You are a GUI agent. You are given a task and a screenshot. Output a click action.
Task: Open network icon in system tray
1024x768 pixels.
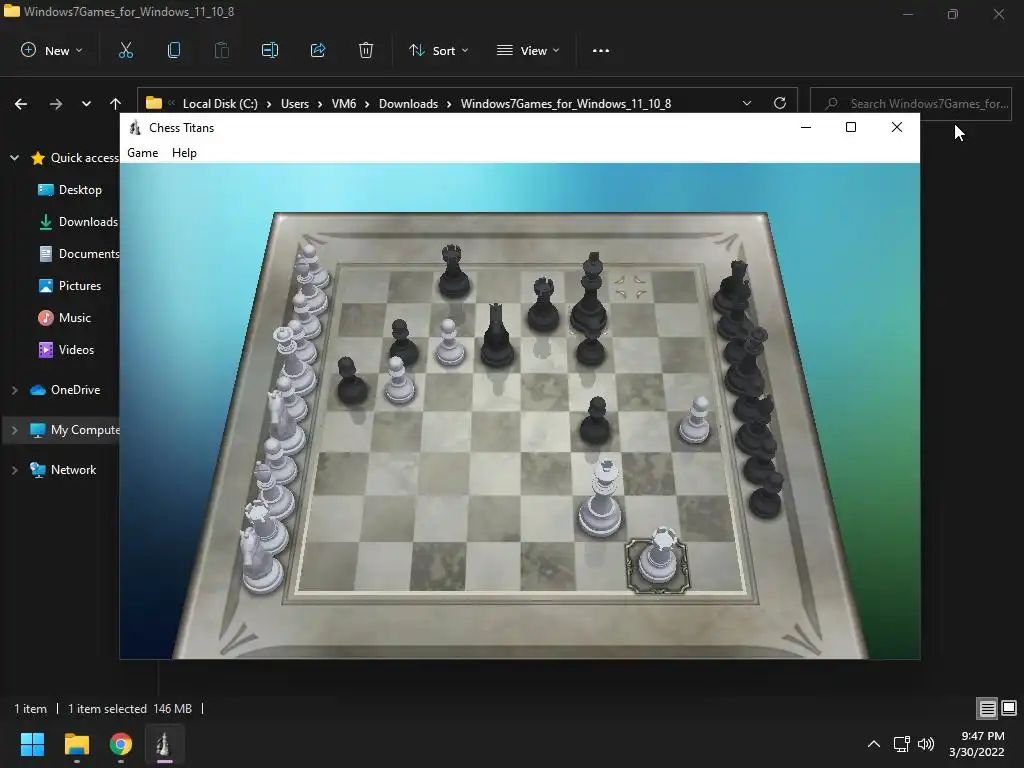click(902, 744)
